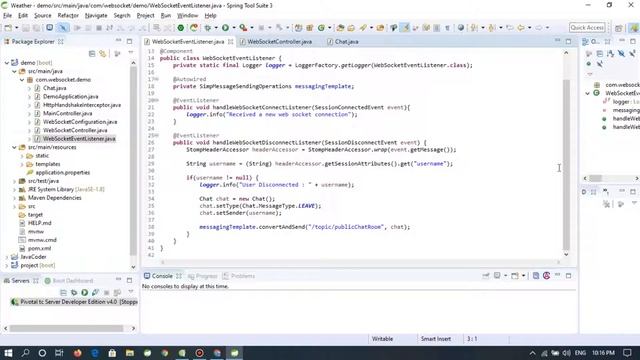
Task: Open dropdown arrow next to Debug button
Action: (216, 28)
